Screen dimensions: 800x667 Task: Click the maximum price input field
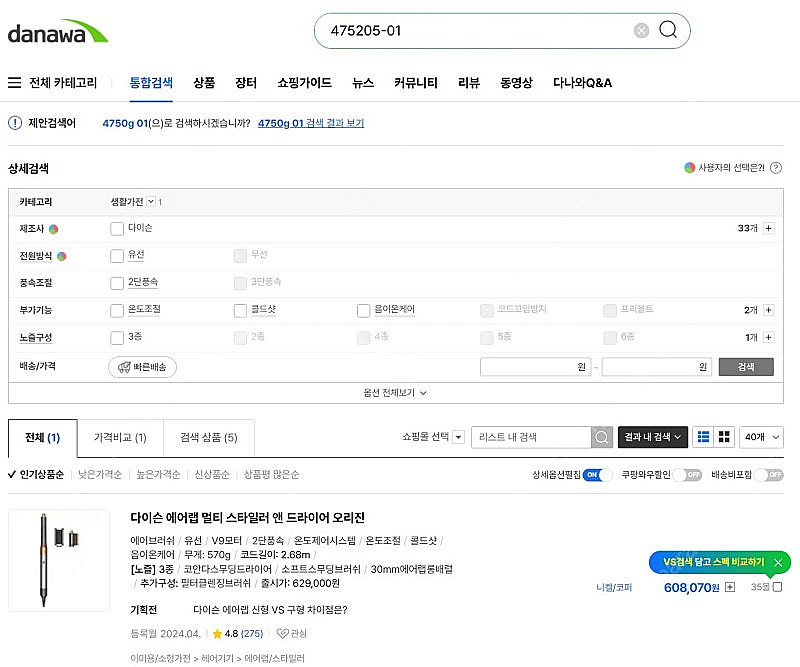pos(657,366)
